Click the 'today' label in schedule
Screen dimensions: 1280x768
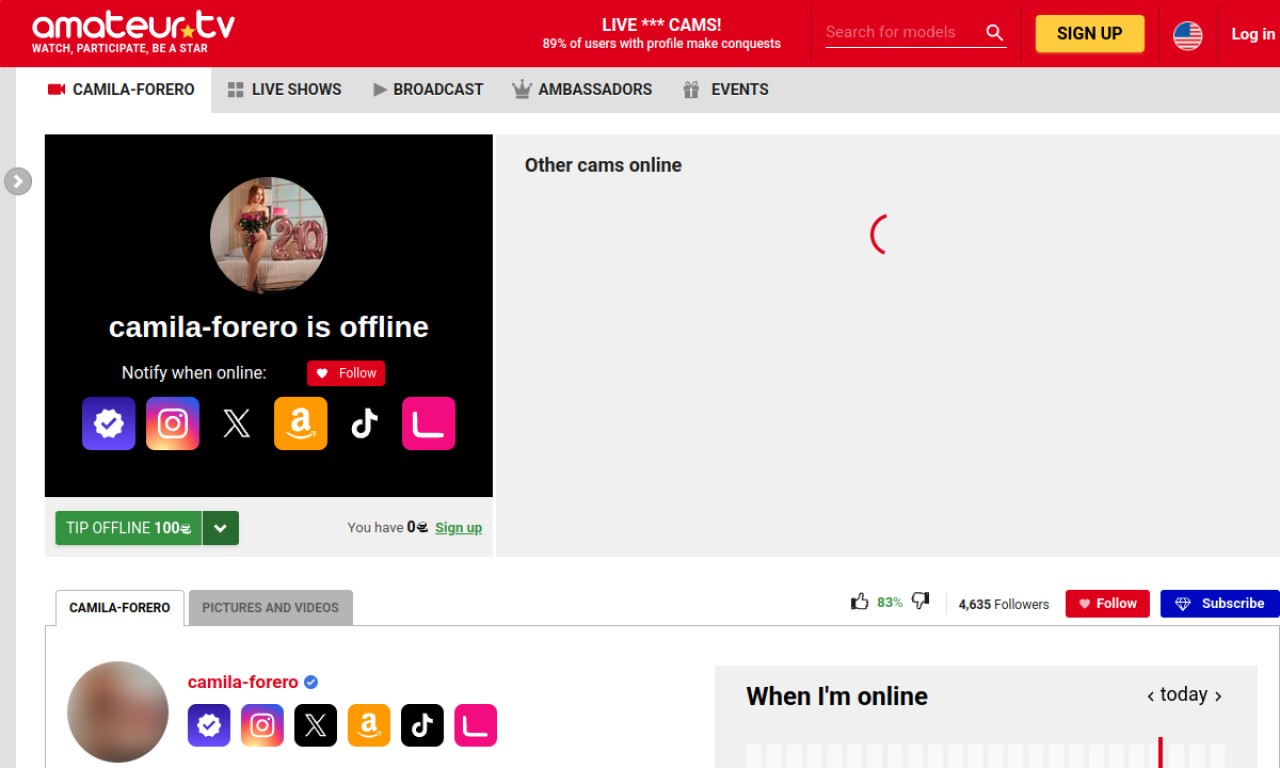pos(1184,695)
